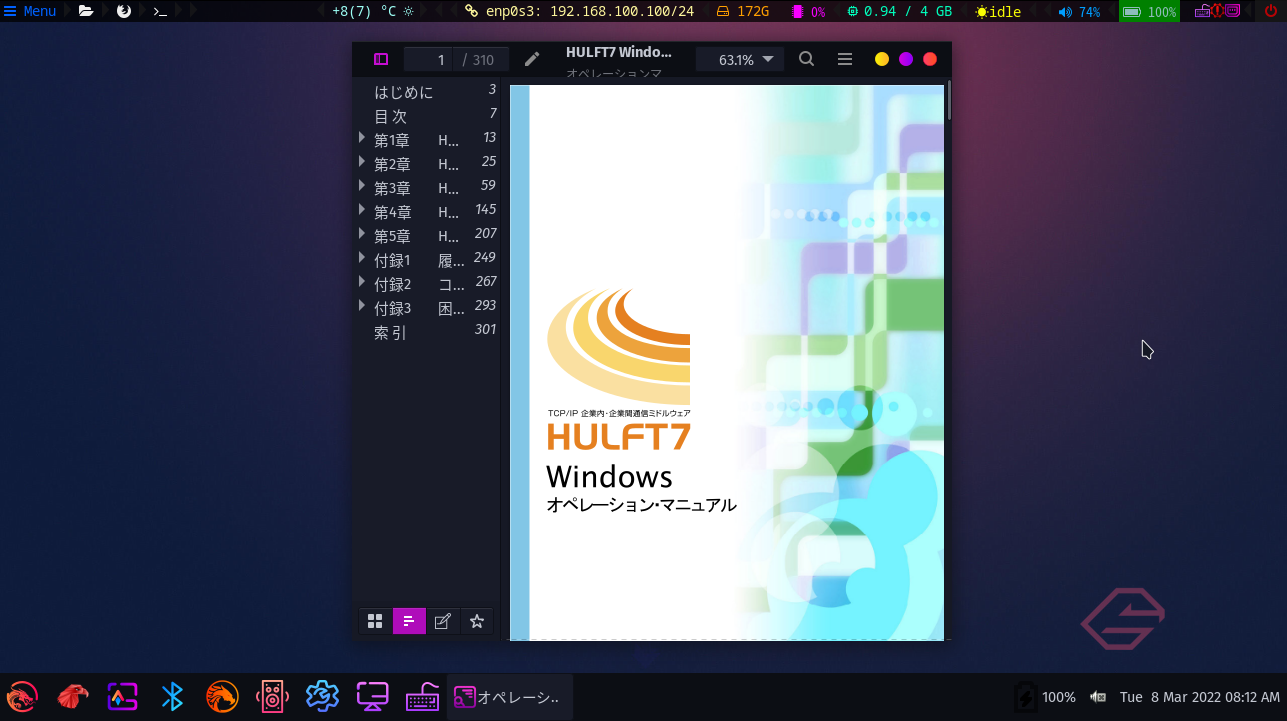The image size is (1287, 721).
Task: Open the Menu button in top panel
Action: click(x=30, y=11)
